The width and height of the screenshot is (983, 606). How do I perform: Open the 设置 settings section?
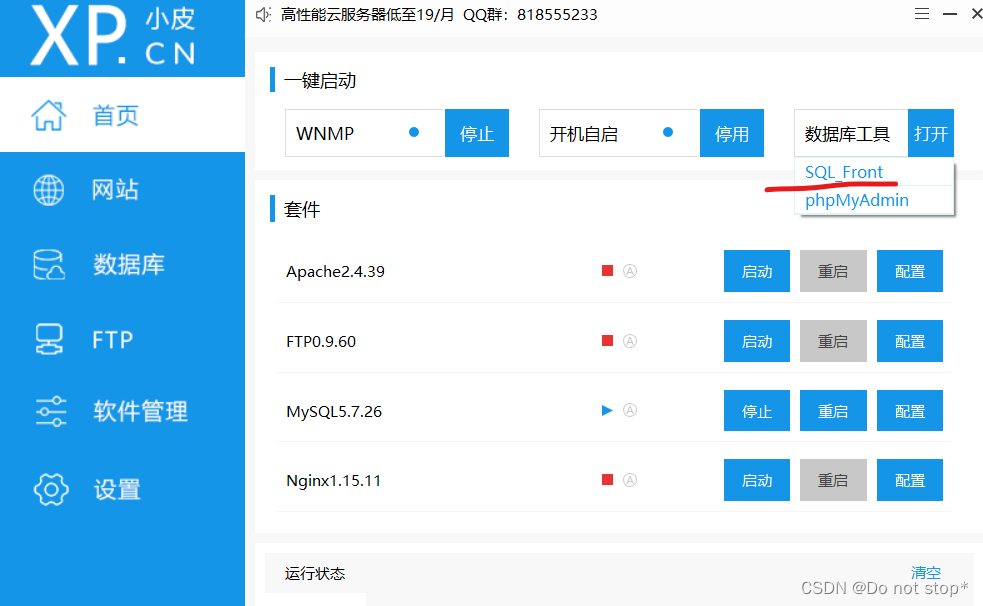pos(122,489)
